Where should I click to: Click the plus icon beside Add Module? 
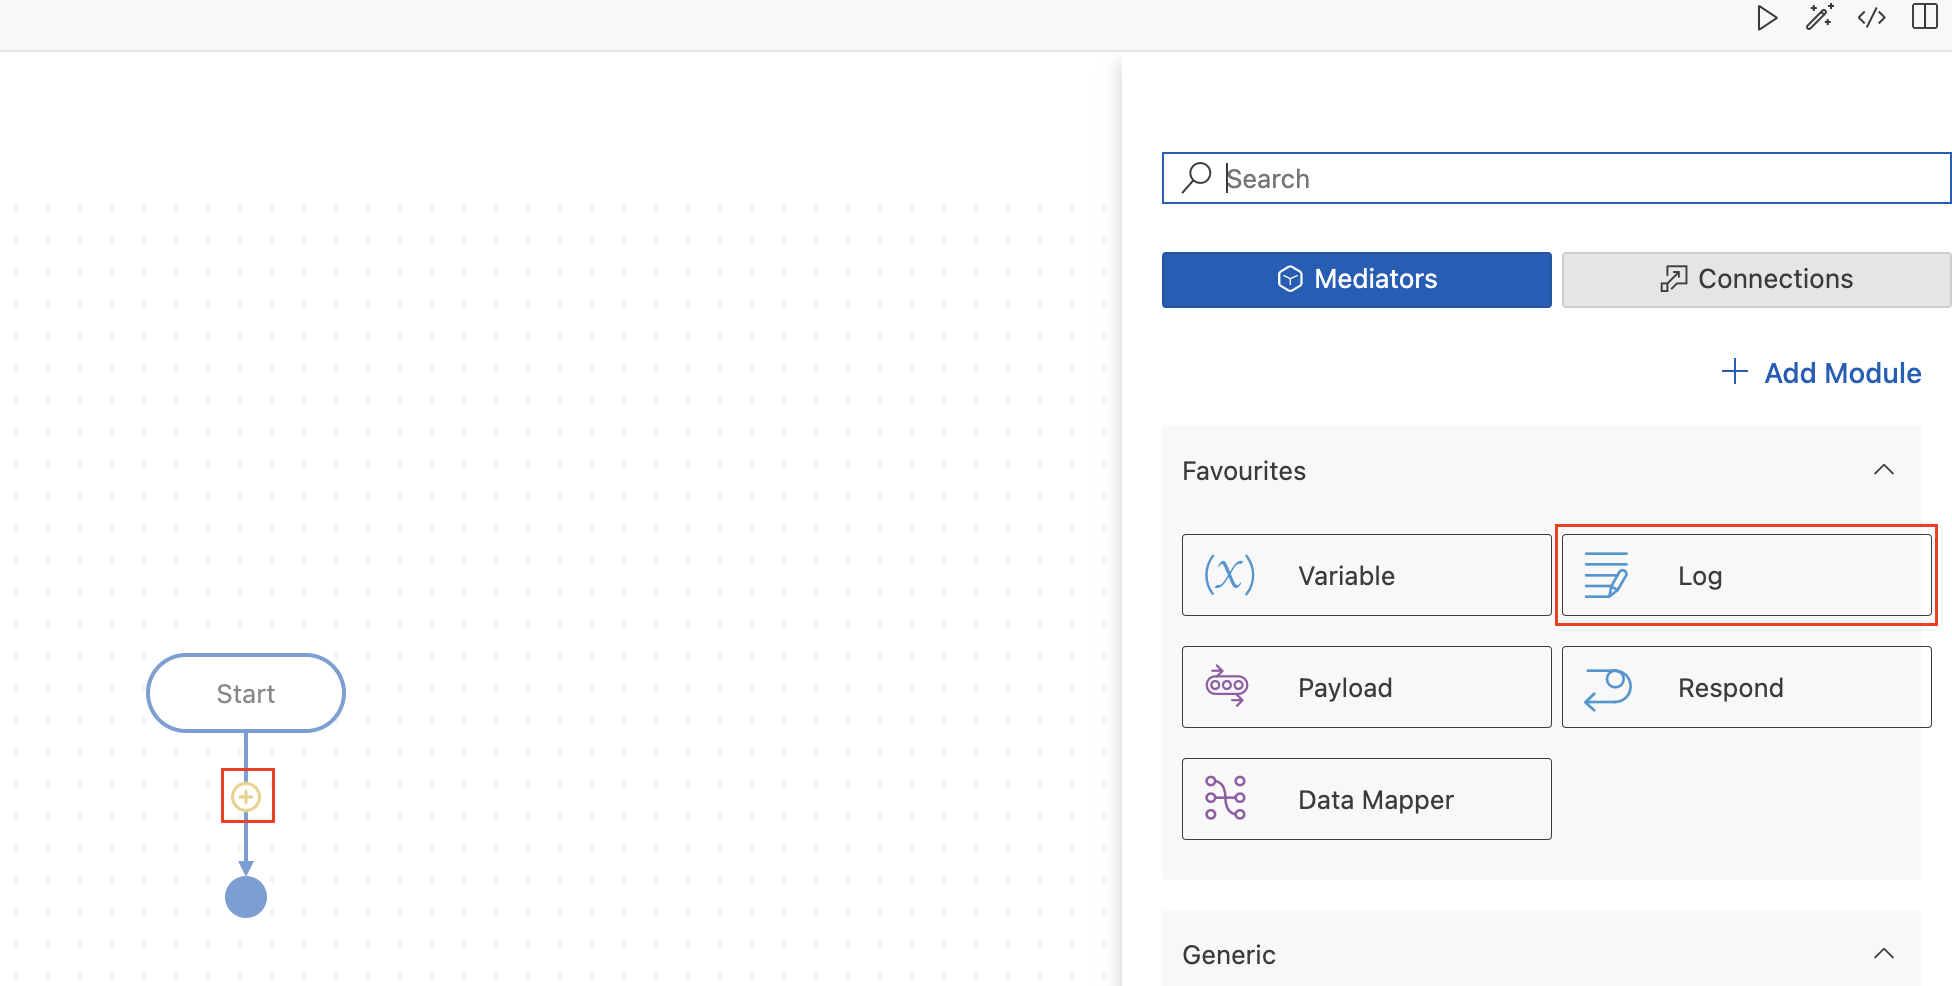tap(1735, 372)
